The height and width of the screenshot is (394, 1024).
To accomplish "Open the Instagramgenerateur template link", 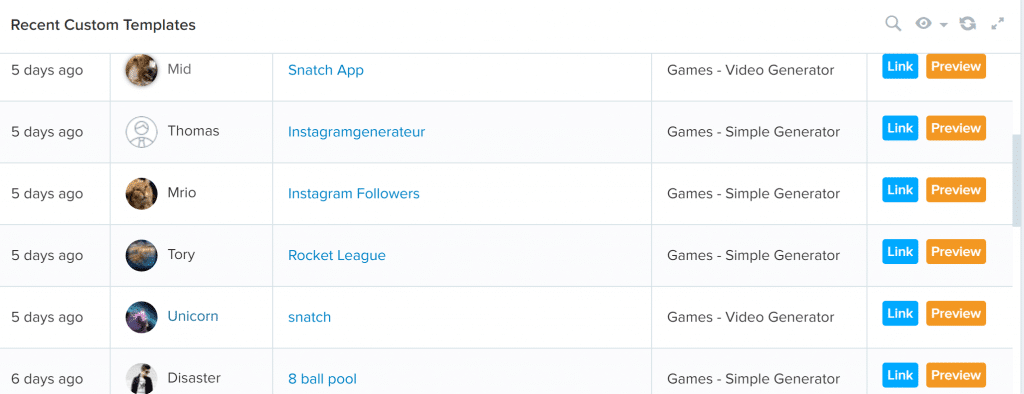I will tap(356, 132).
